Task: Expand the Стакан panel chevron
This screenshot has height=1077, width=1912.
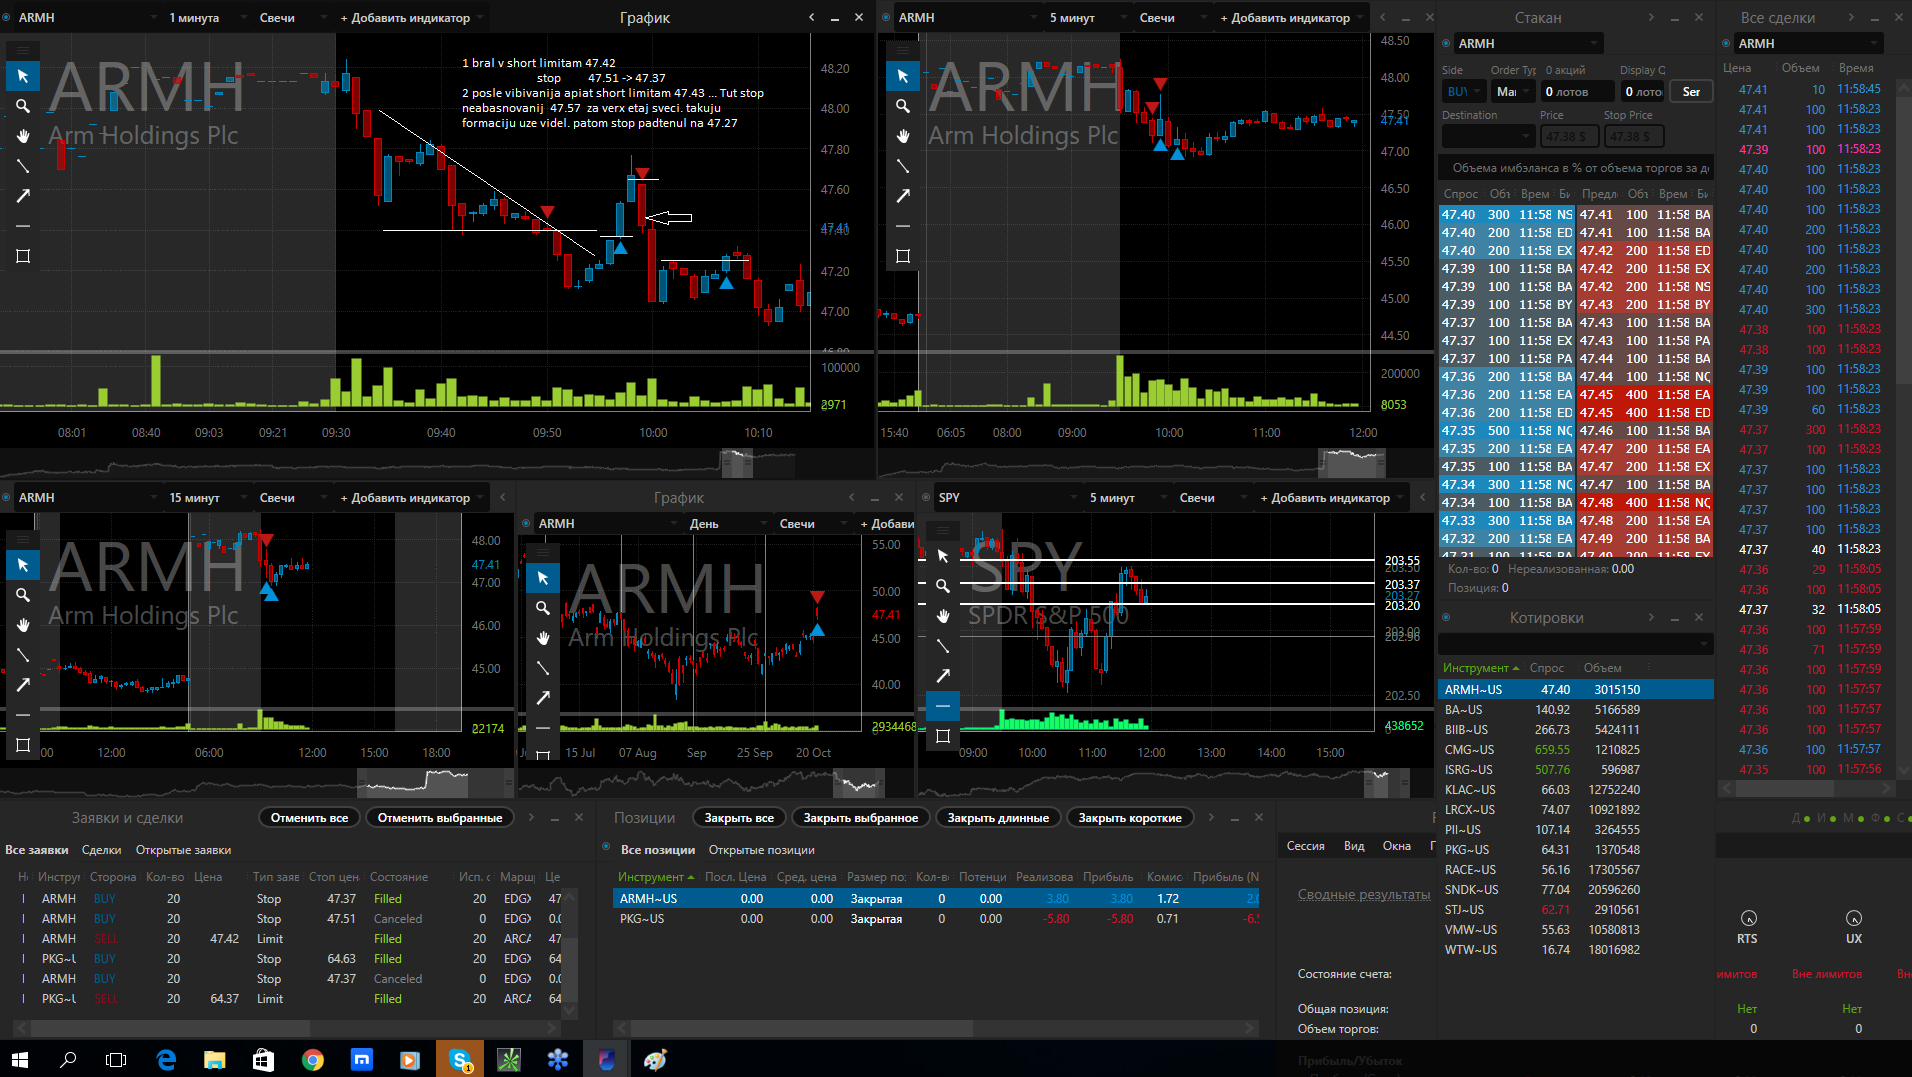Action: click(x=1651, y=17)
